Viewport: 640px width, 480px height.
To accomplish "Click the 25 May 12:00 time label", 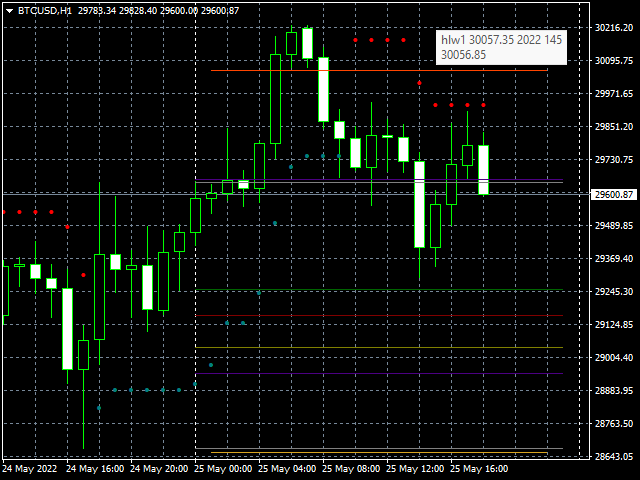I will [x=415, y=469].
